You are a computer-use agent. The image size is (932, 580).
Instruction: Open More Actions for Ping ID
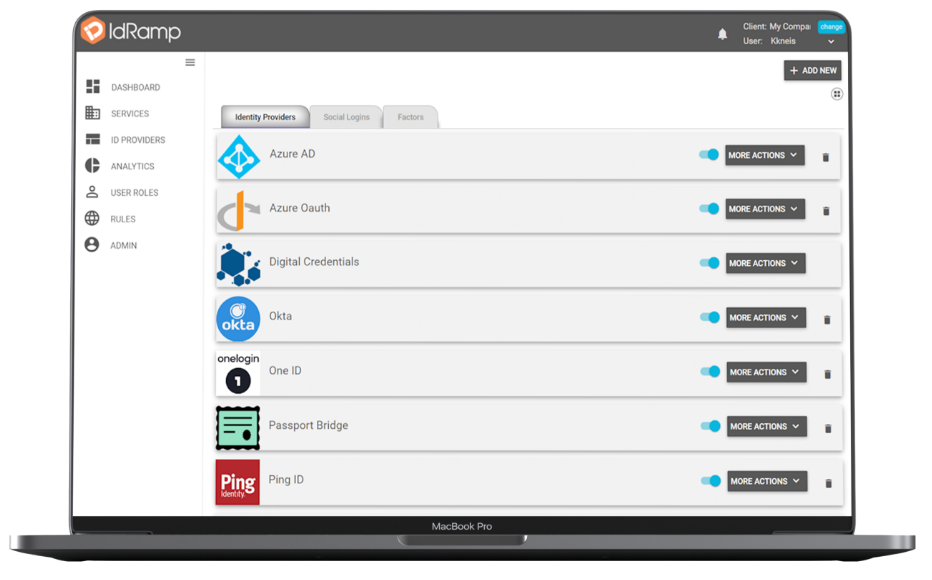click(768, 481)
